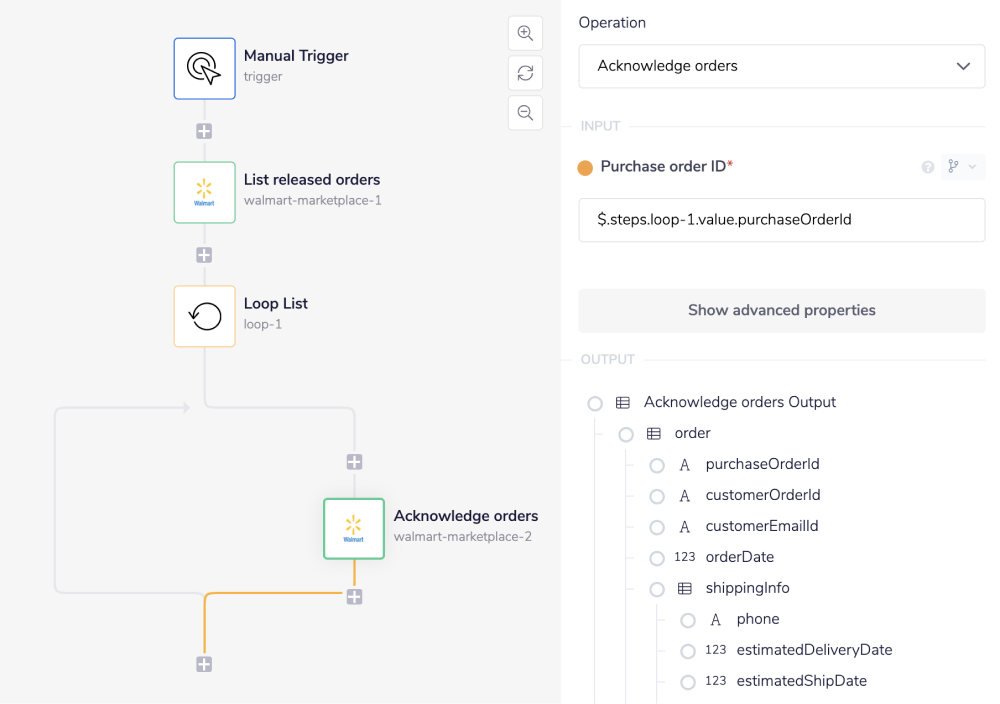This screenshot has height=704, width=1000.
Task: Click the zoom out magnifier icon
Action: pyautogui.click(x=525, y=113)
